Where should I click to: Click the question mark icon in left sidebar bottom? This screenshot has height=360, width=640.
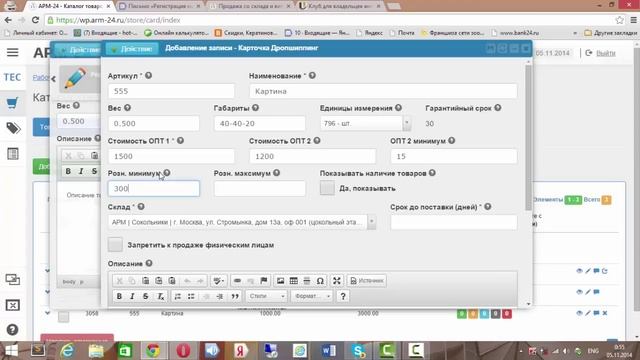click(x=13, y=329)
